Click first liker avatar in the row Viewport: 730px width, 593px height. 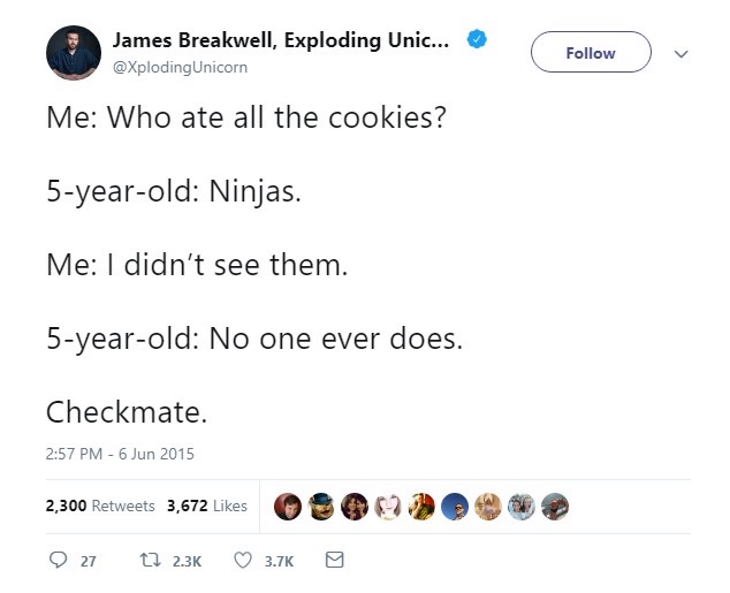(x=289, y=507)
